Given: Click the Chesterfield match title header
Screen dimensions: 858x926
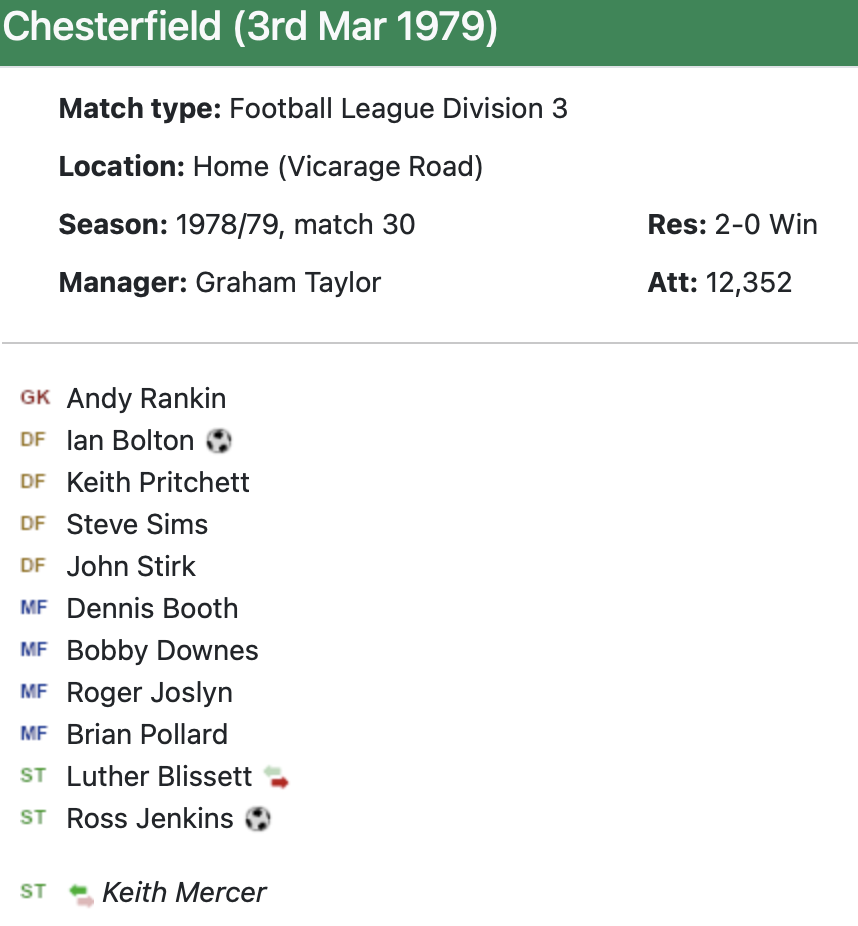Looking at the screenshot, I should [x=250, y=28].
